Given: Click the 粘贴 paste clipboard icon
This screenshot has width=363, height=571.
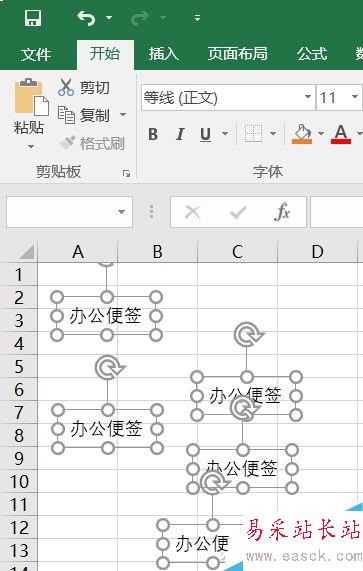Looking at the screenshot, I should [31, 97].
